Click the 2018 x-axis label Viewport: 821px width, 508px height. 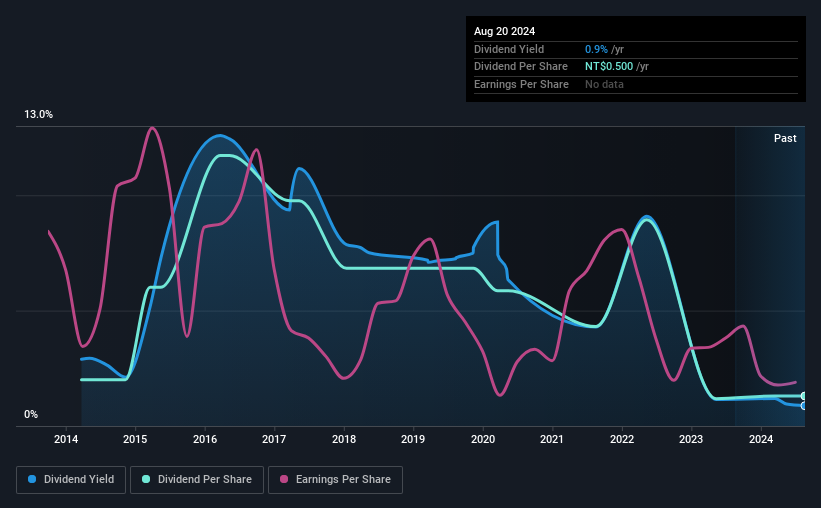click(344, 439)
